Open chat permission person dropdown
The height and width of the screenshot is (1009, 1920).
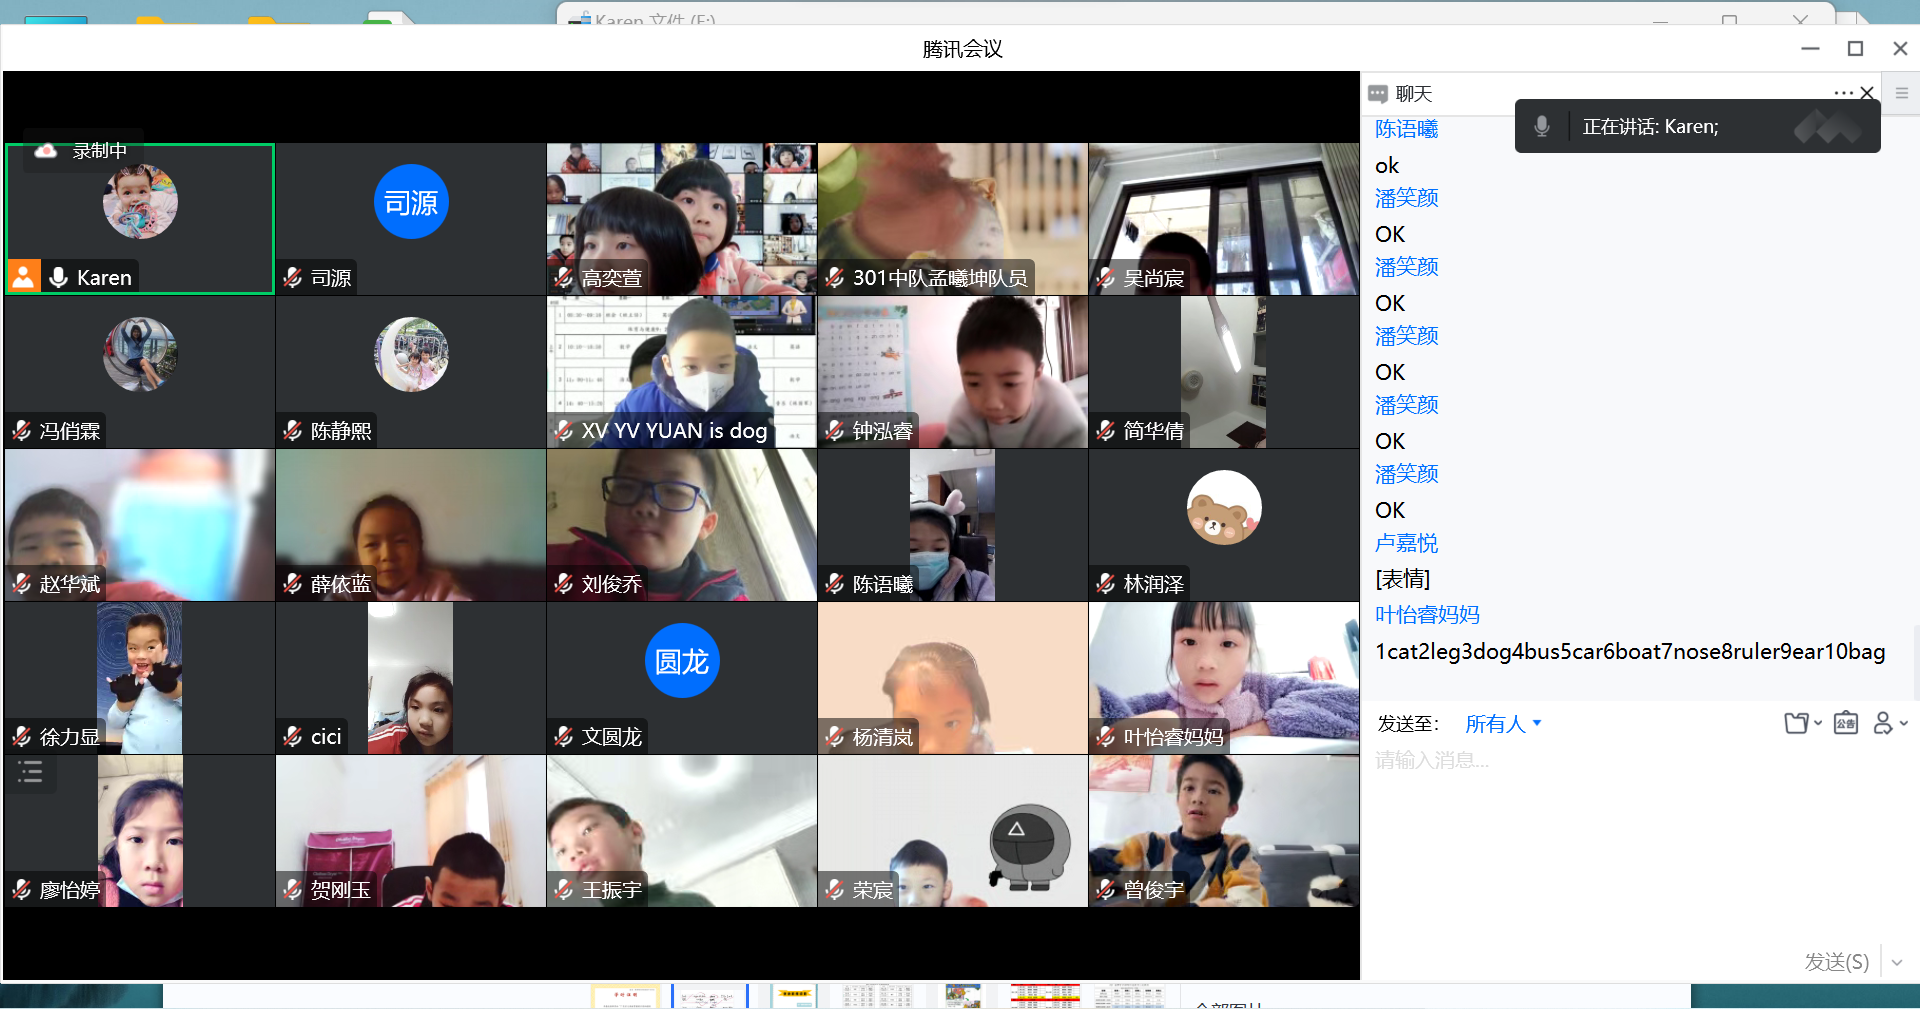pos(1890,723)
